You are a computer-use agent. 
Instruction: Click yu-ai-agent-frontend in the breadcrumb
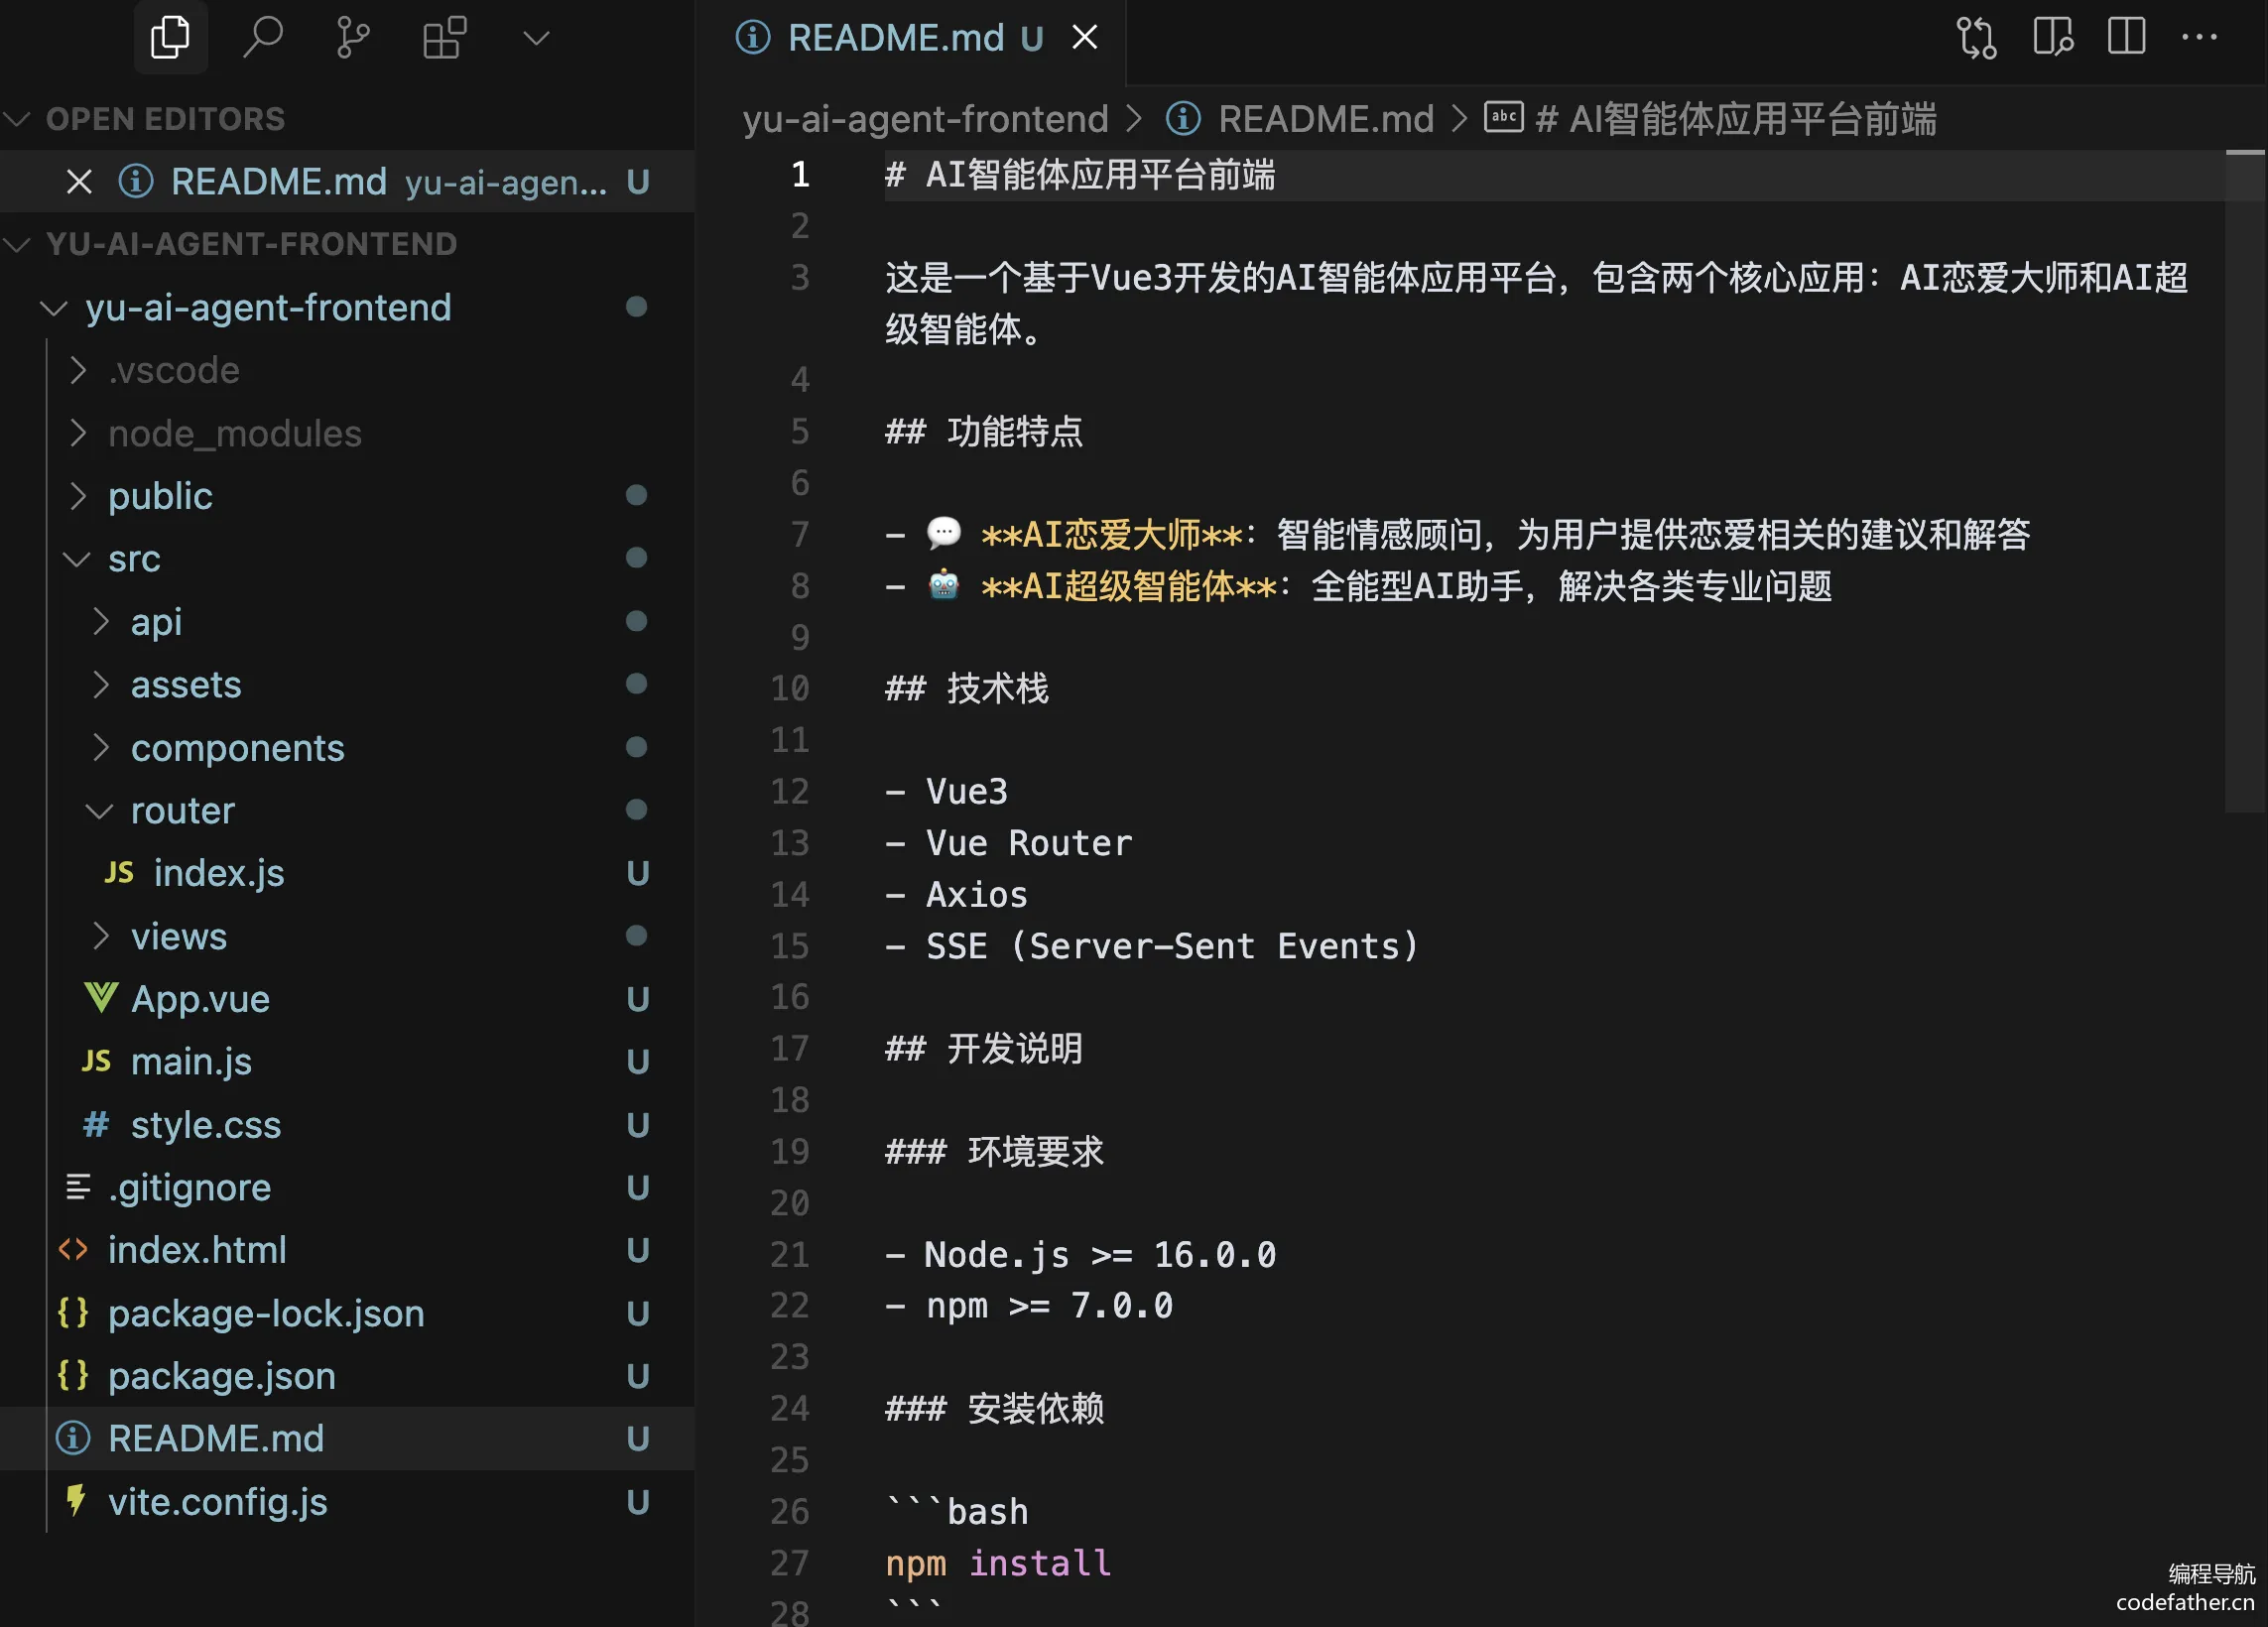click(x=925, y=119)
